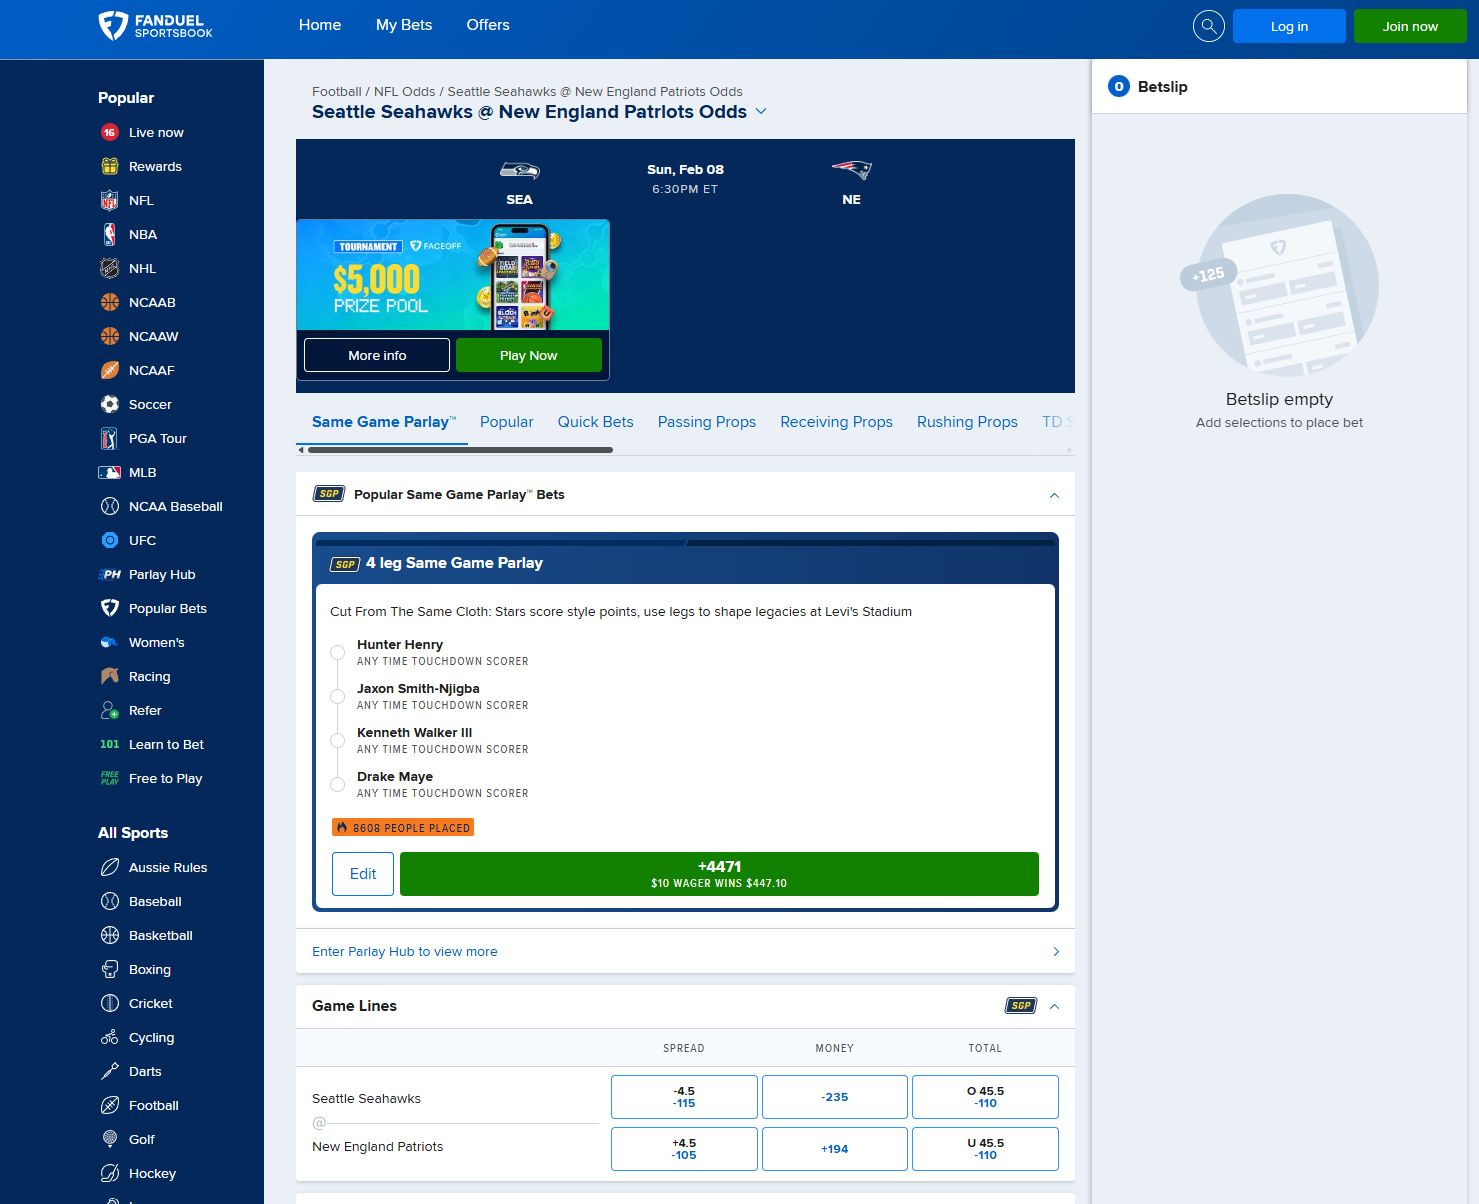Screen dimensions: 1479x1204
Task: Toggle the Jaxon Smith-Njigba touchdown leg
Action: click(337, 697)
